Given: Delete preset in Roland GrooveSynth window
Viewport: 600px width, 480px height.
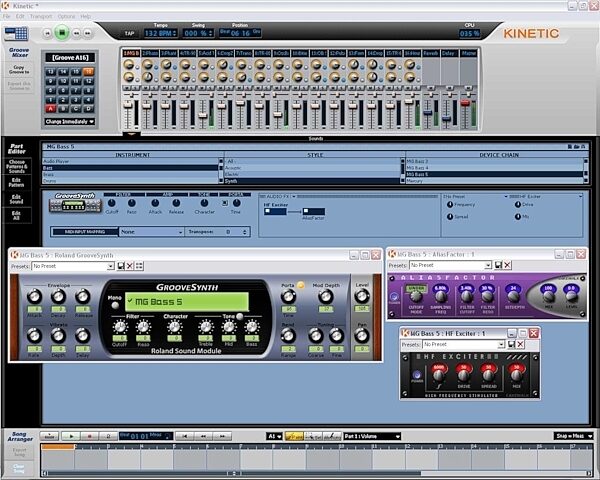Looking at the screenshot, I should click(130, 266).
